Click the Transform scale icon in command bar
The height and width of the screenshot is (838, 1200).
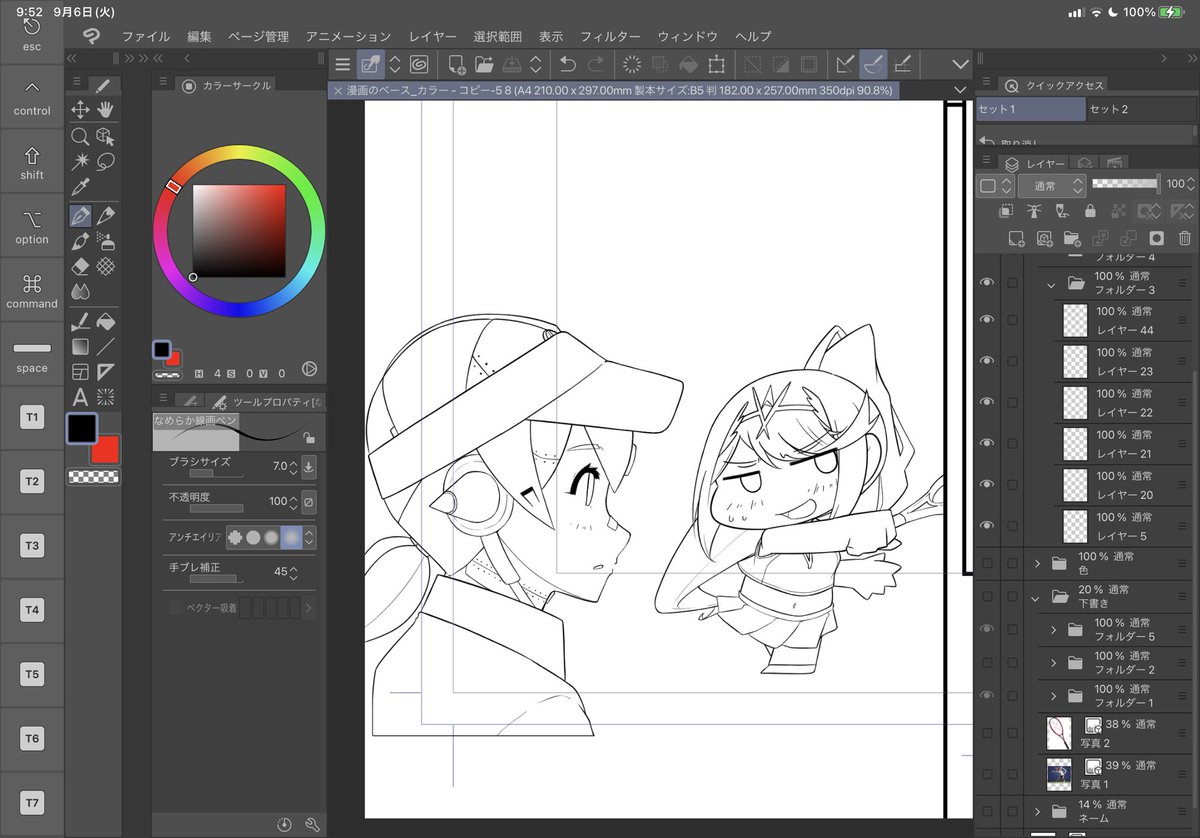(x=716, y=64)
